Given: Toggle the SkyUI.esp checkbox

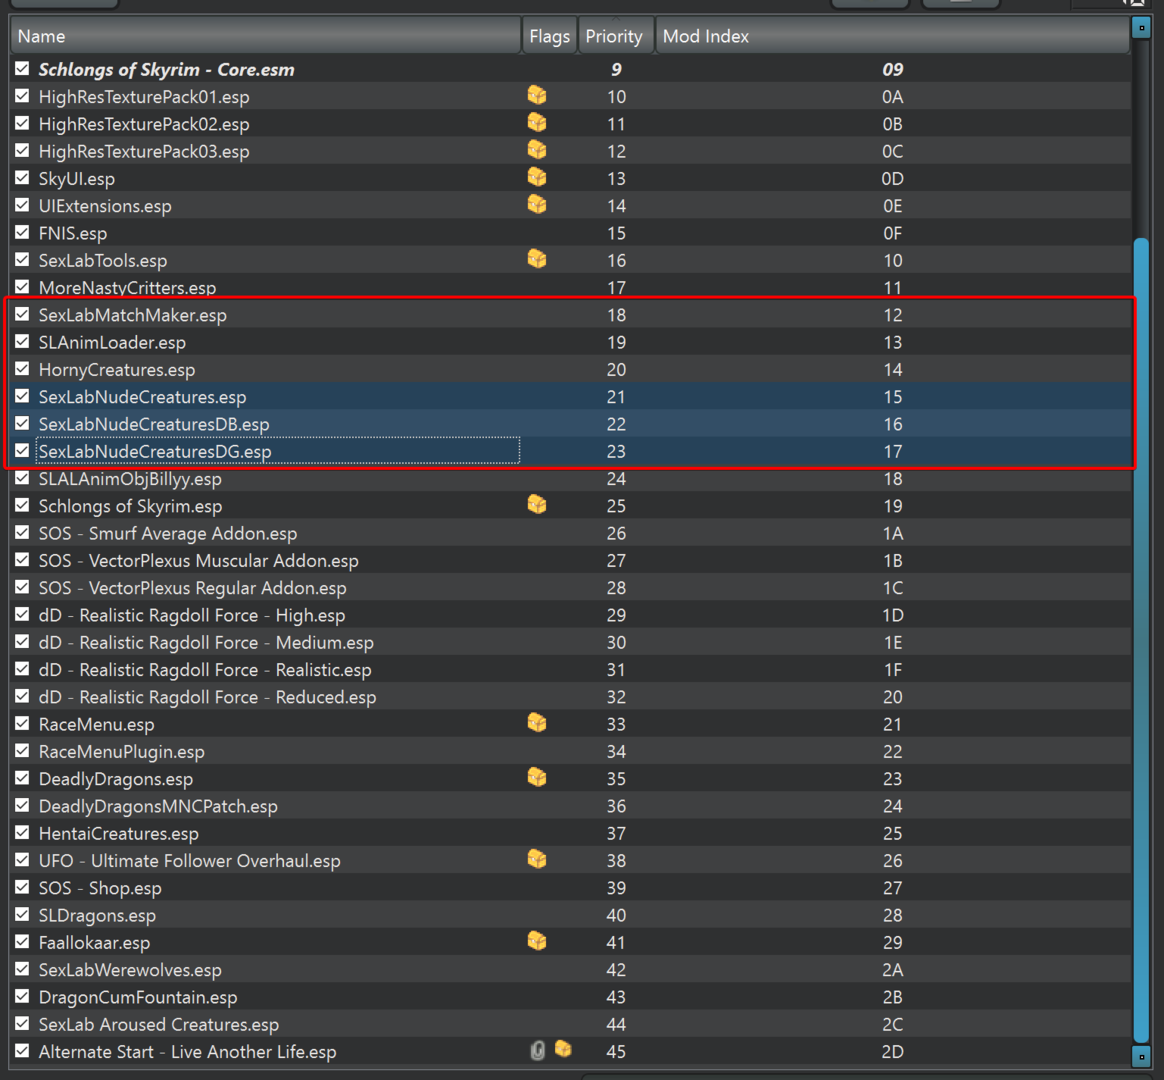Looking at the screenshot, I should 22,178.
